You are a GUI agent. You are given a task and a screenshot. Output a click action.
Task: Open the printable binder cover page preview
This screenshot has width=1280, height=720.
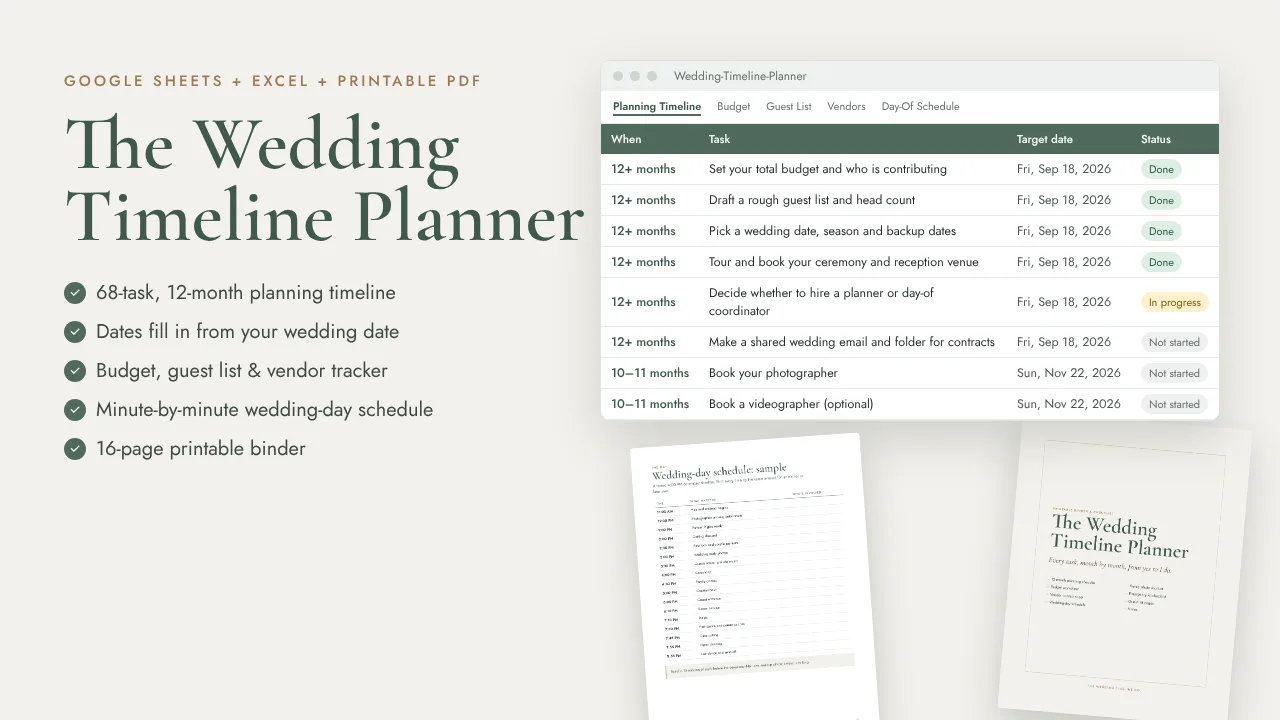point(1125,570)
